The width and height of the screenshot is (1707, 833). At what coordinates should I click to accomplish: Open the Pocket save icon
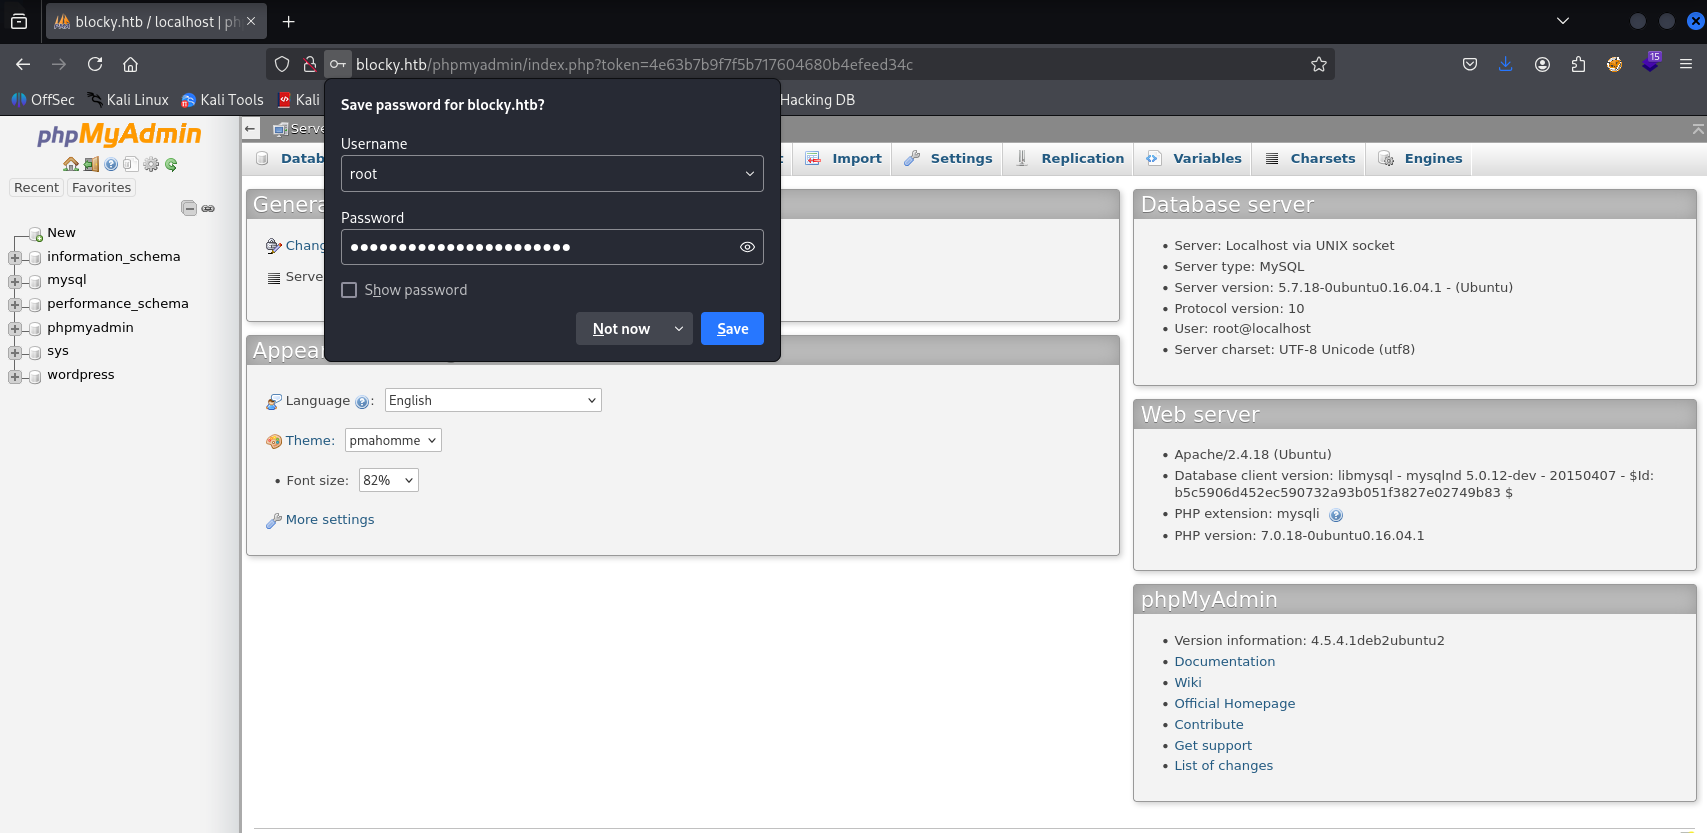click(x=1470, y=64)
